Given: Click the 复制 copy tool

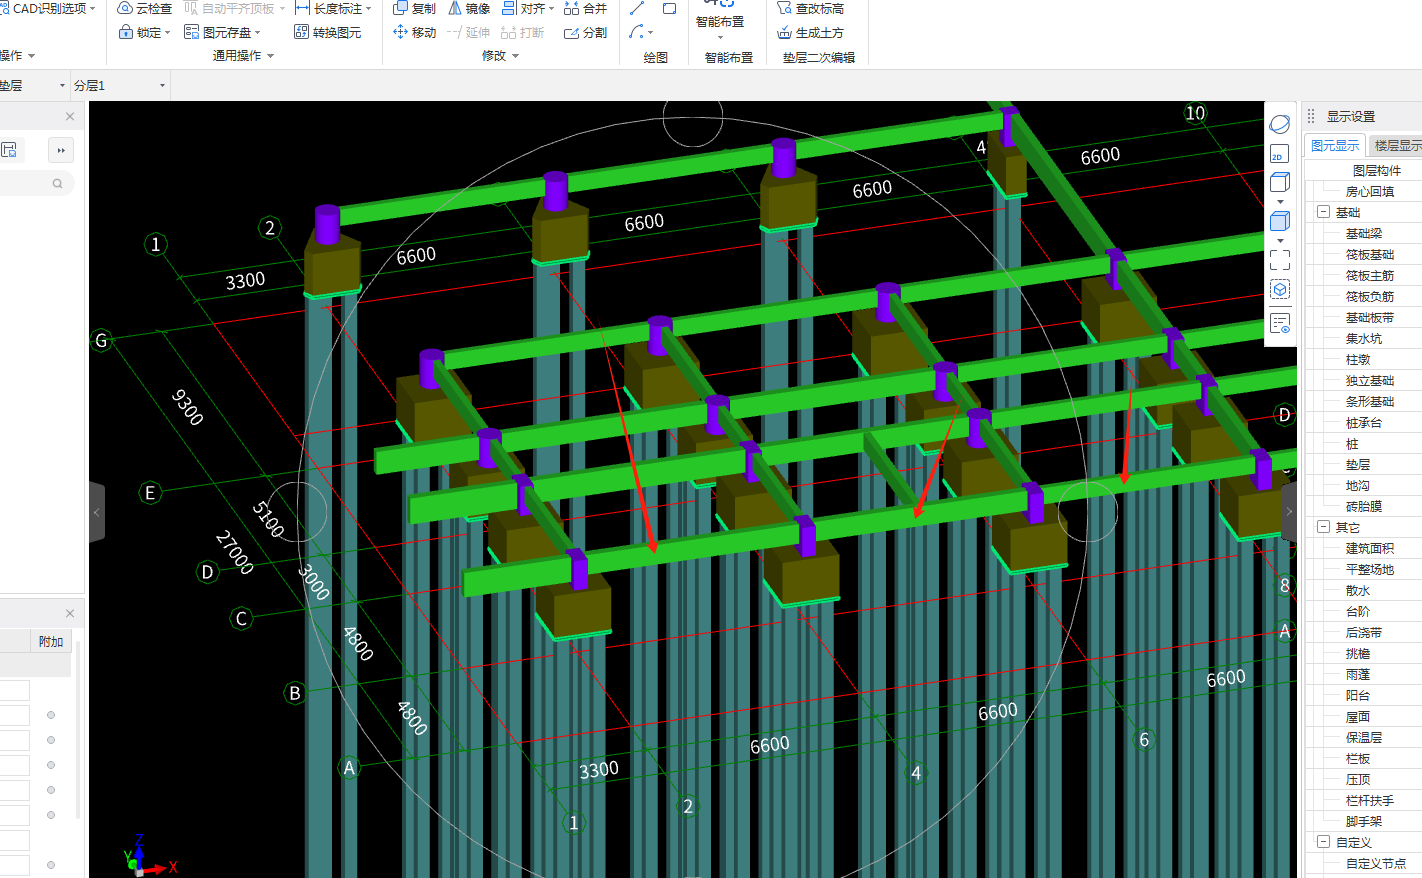Looking at the screenshot, I should pos(414,8).
